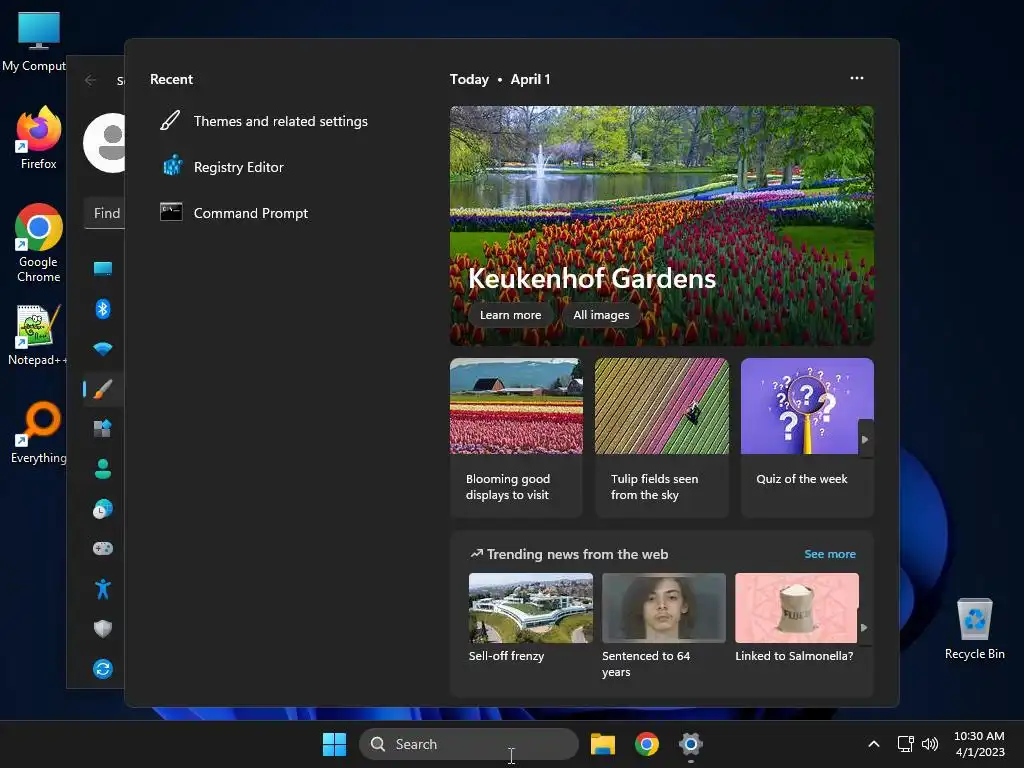Show next cards via arrow beside Quiz of the week
The height and width of the screenshot is (768, 1024).
pyautogui.click(x=865, y=440)
